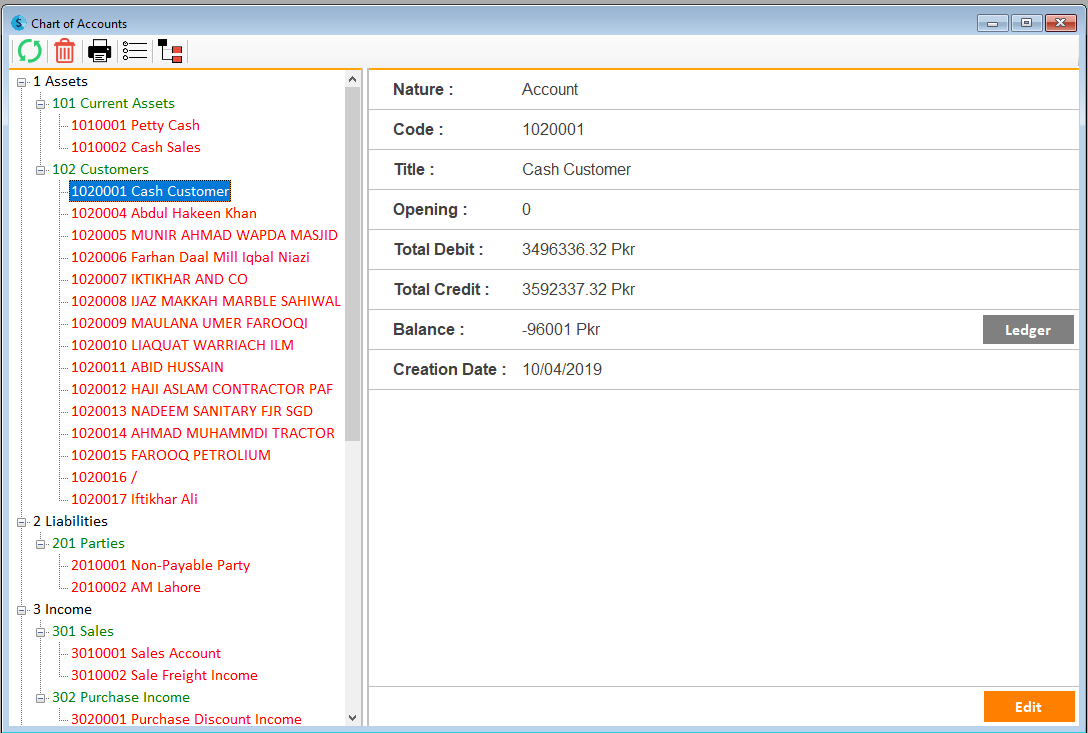The image size is (1088, 733).
Task: Click the tree vertical scrollbar thumb
Action: [352, 264]
